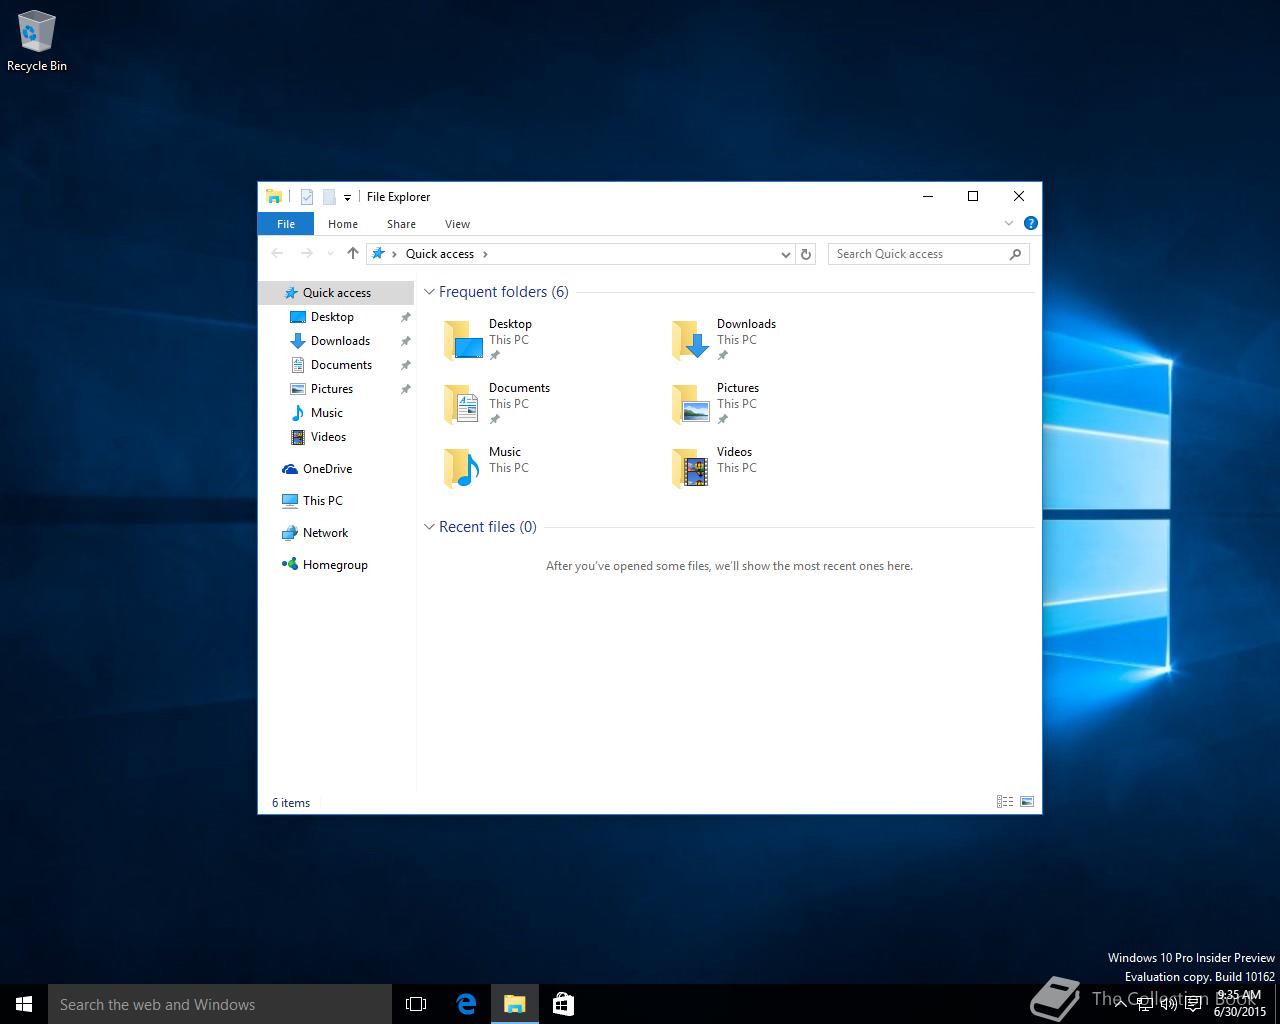Image resolution: width=1280 pixels, height=1024 pixels.
Task: Select This PC in navigation pane
Action: 322,501
